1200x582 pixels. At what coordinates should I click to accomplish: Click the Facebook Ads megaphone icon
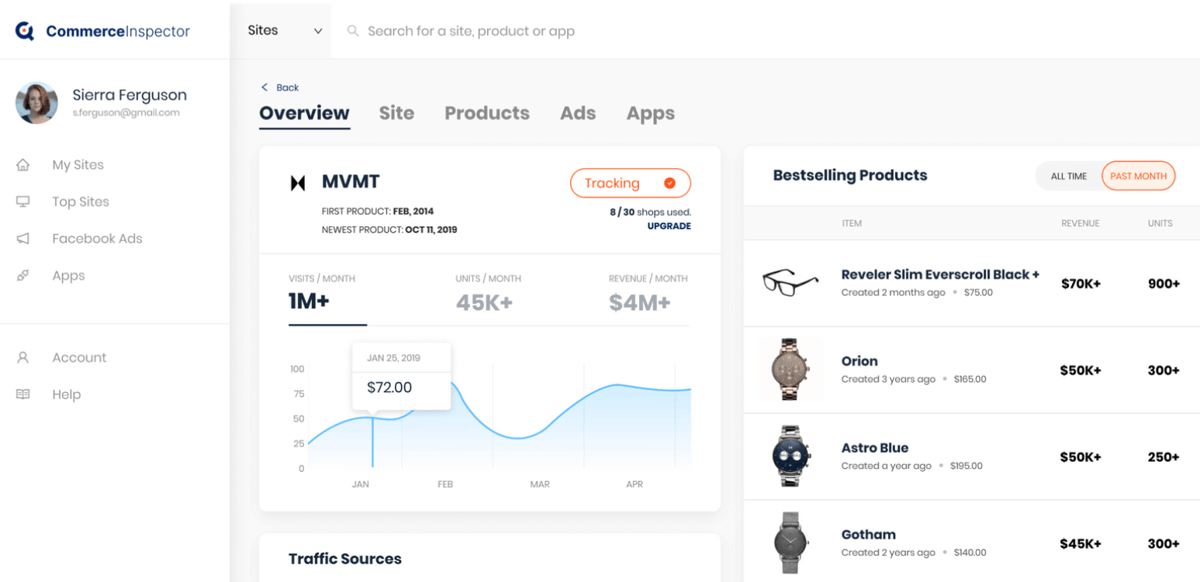(x=23, y=239)
